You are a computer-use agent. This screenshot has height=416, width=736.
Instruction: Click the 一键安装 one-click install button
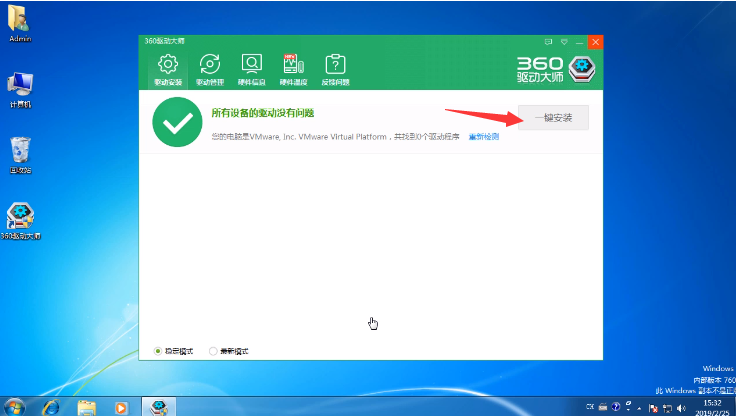click(x=553, y=117)
